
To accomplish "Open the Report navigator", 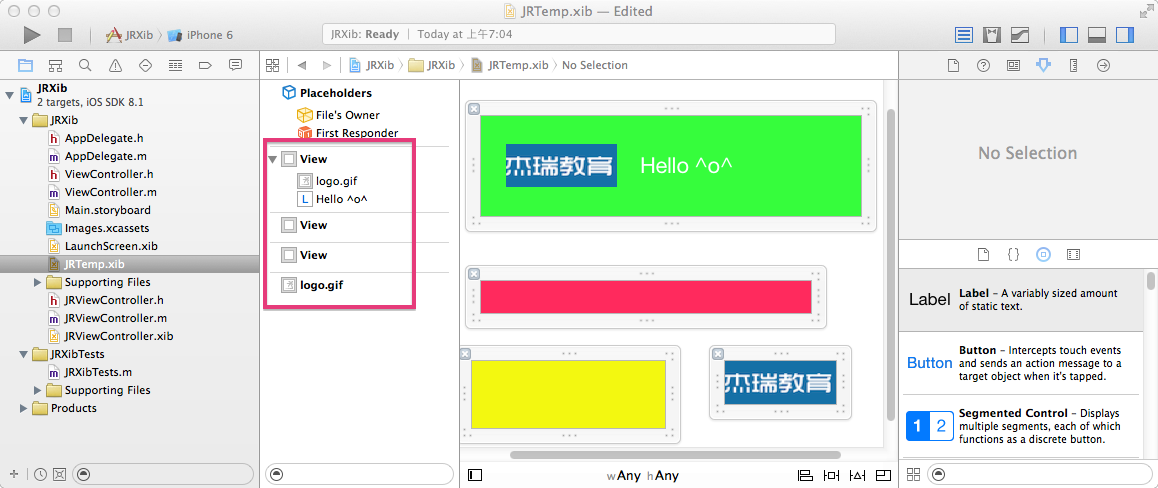I will click(x=236, y=65).
